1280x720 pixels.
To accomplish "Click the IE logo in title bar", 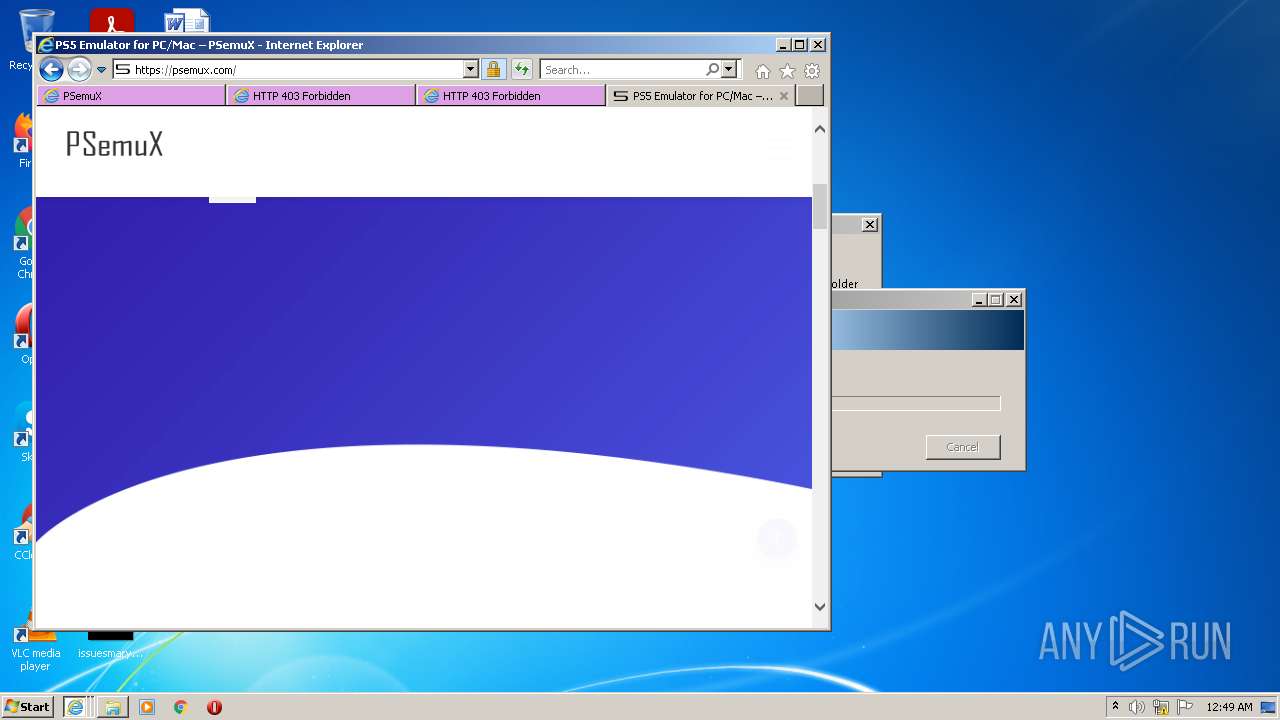I will (45, 45).
